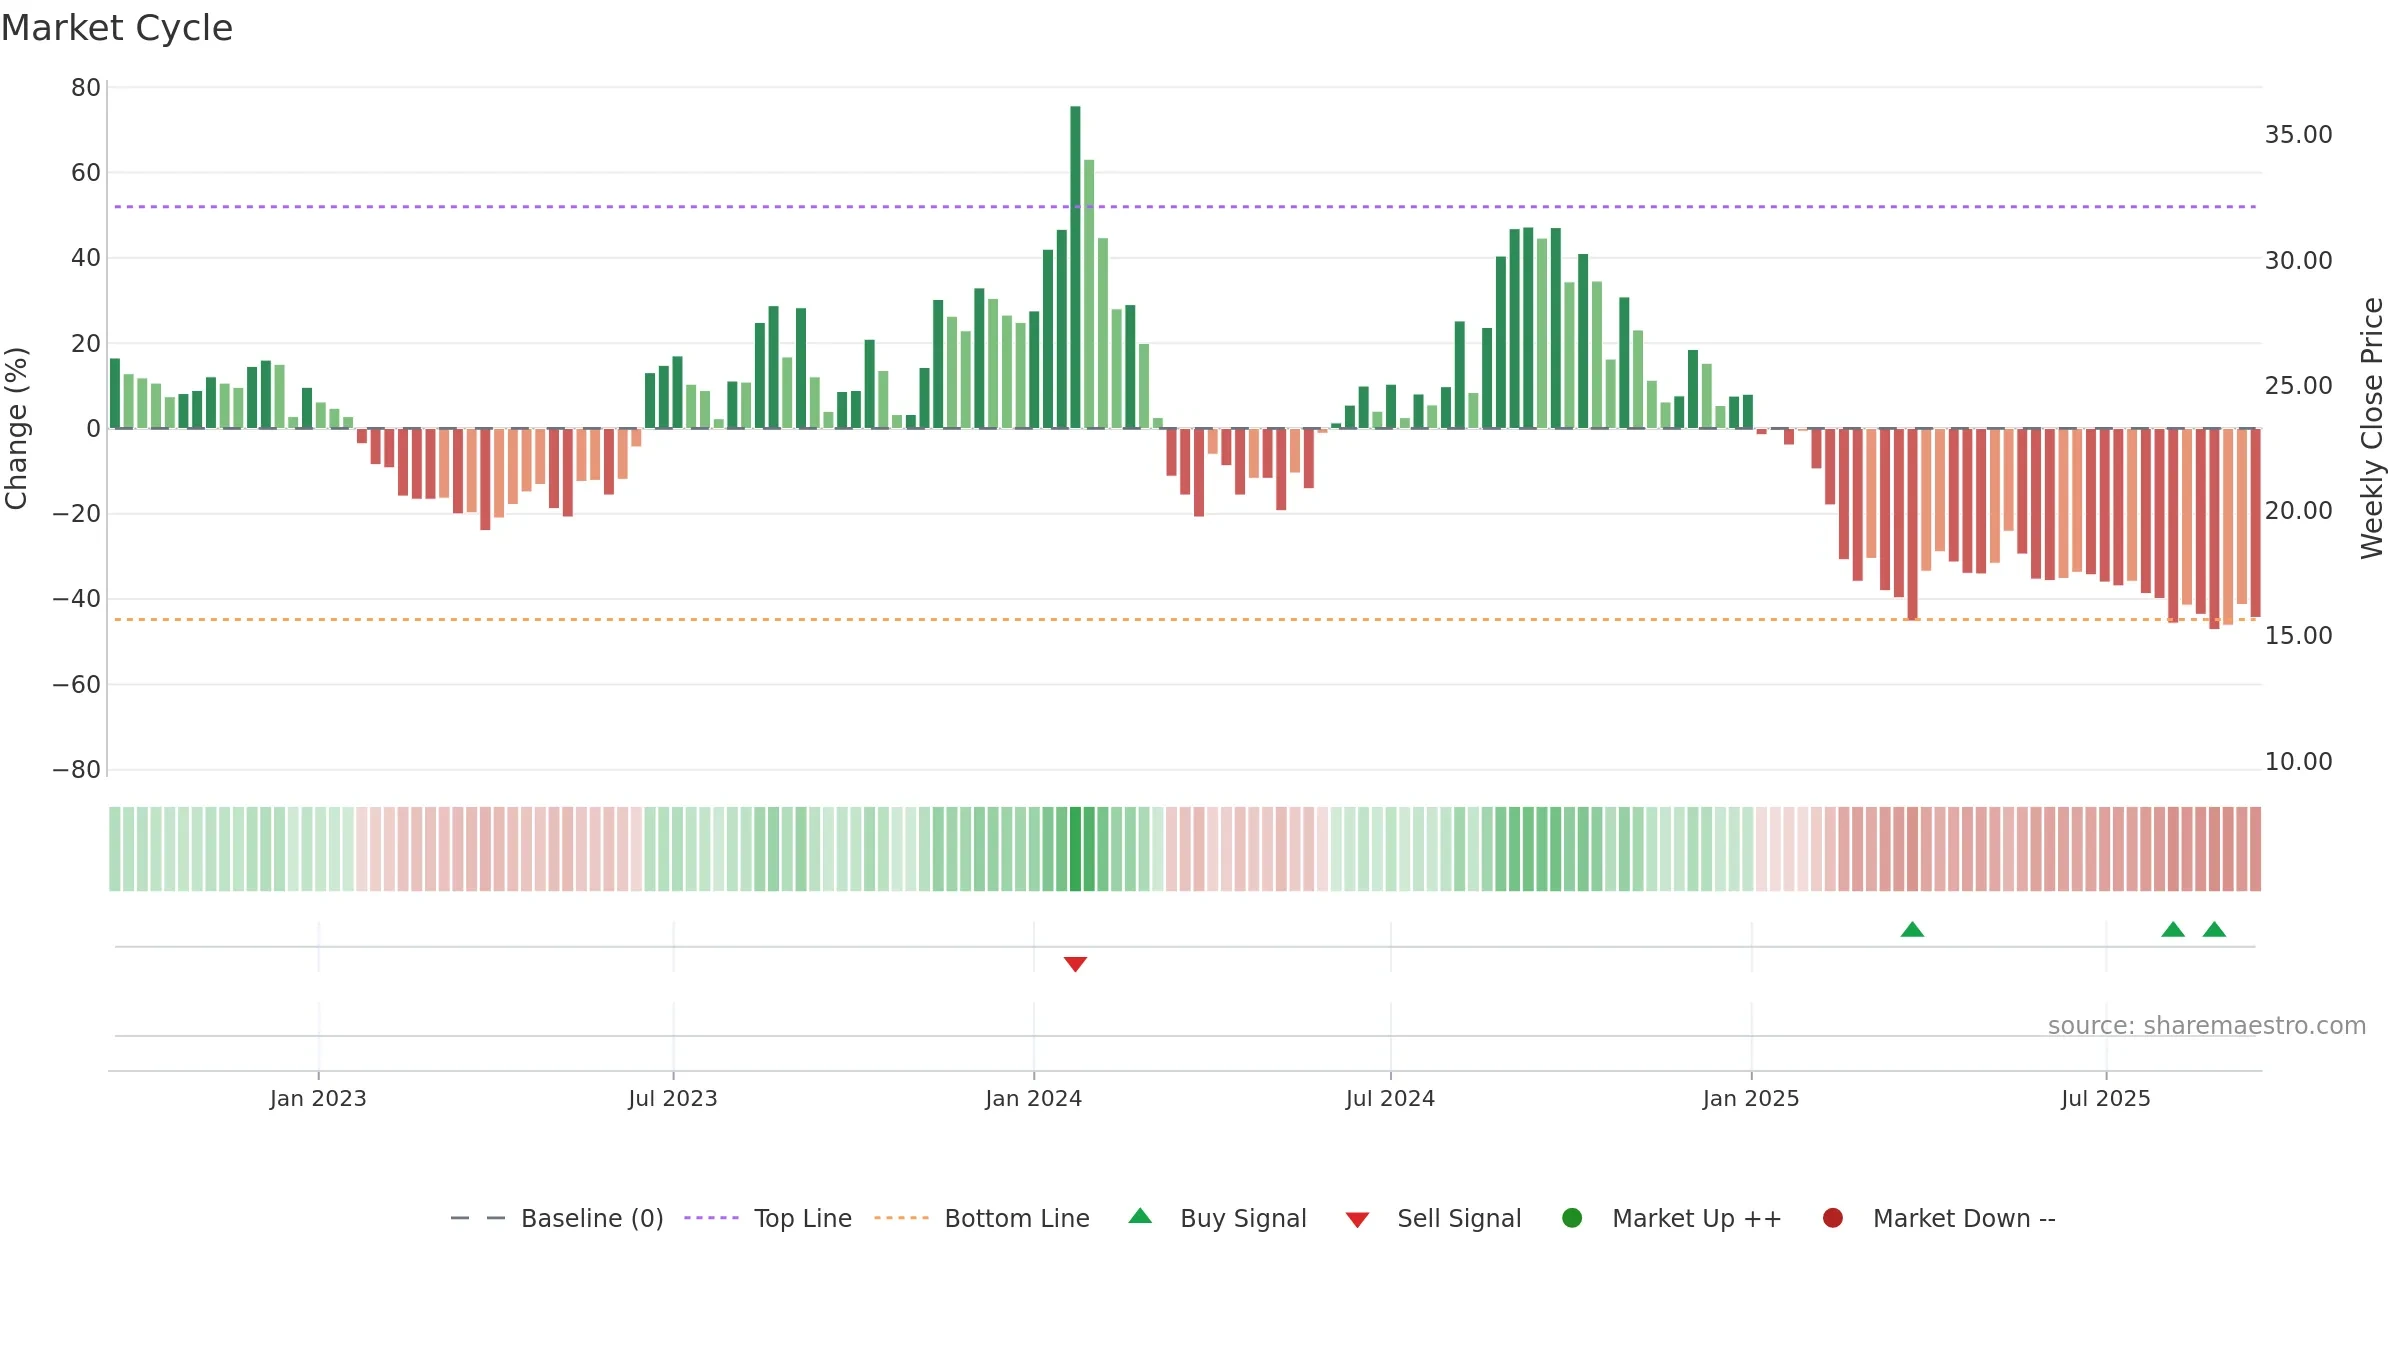Screen dimensions: 2400x1350
Task: Click the Weekly Close Price axis title
Action: [2372, 428]
